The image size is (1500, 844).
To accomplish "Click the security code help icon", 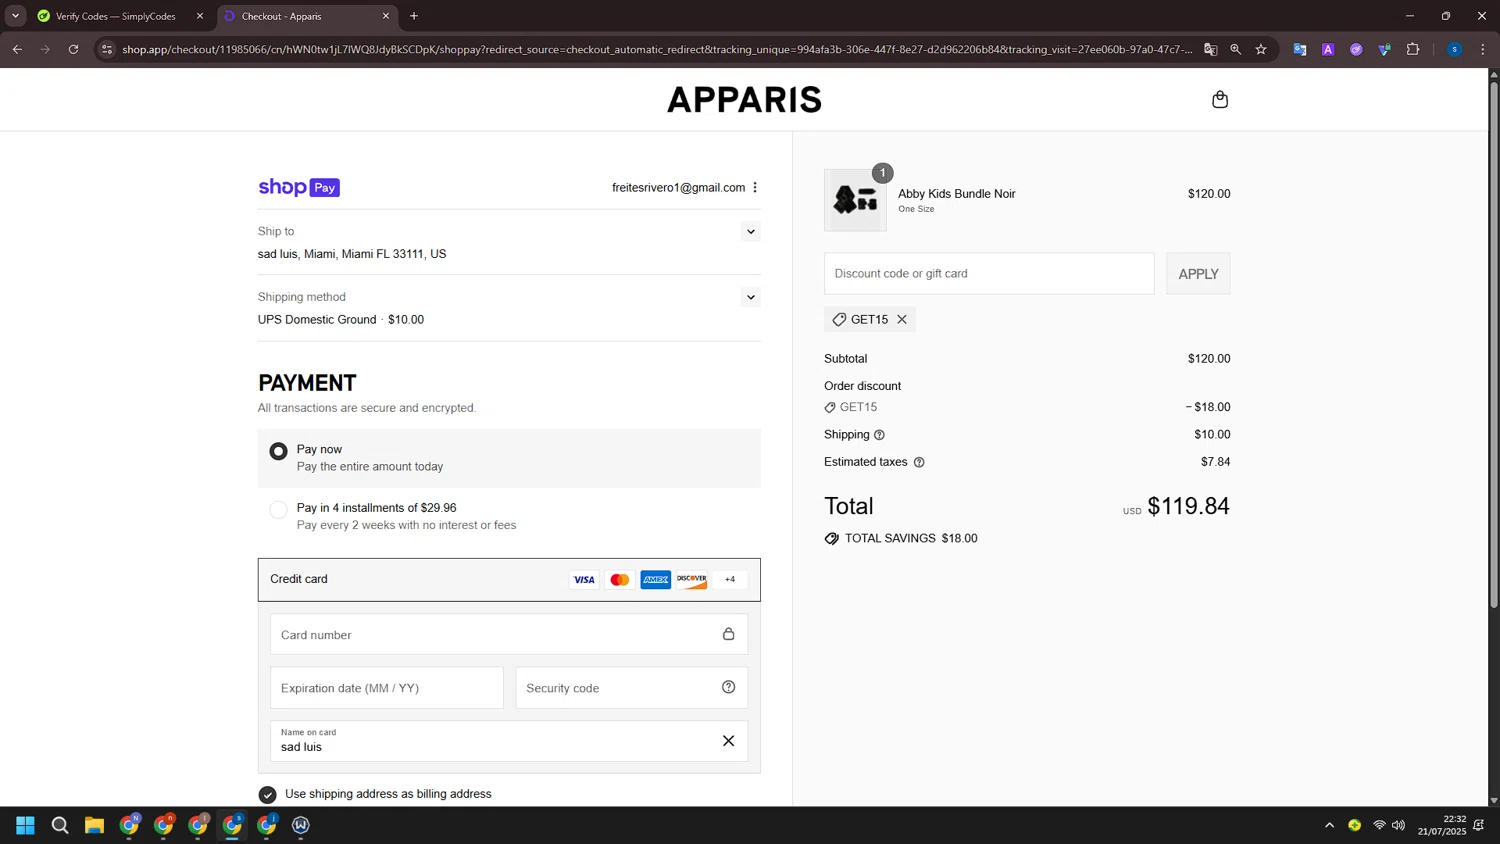I will click(728, 687).
